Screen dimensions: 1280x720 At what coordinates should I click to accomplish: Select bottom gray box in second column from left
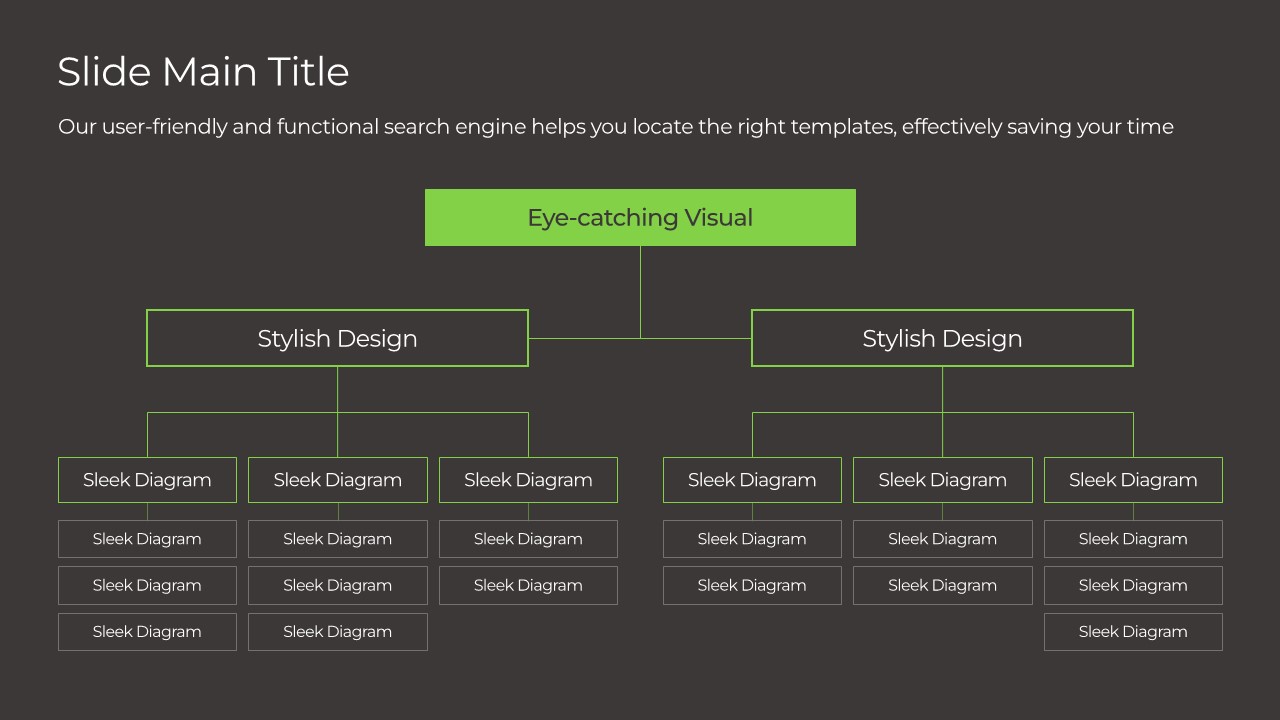[x=338, y=632]
